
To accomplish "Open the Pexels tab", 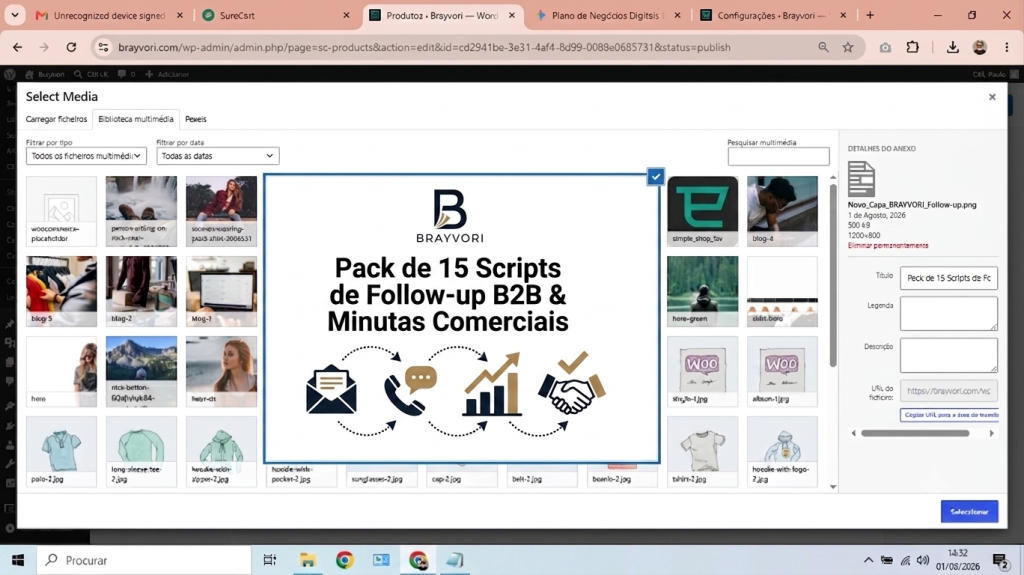I will click(195, 119).
